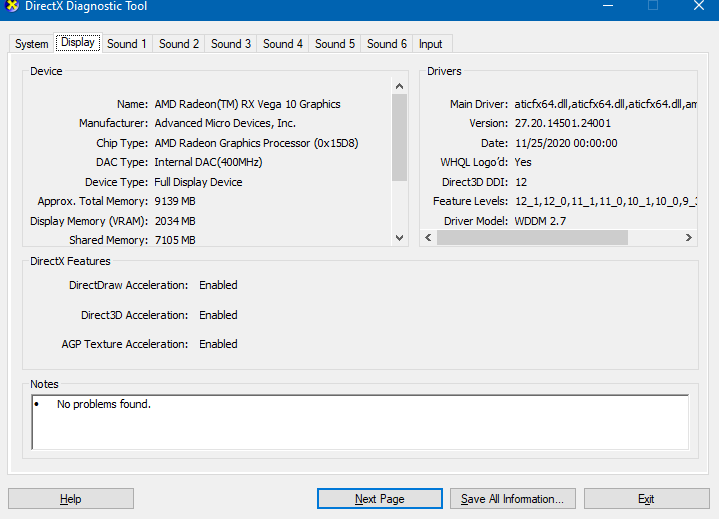Click the driver date '11/25/2020 00:00:00'
This screenshot has width=719, height=519.
(566, 143)
